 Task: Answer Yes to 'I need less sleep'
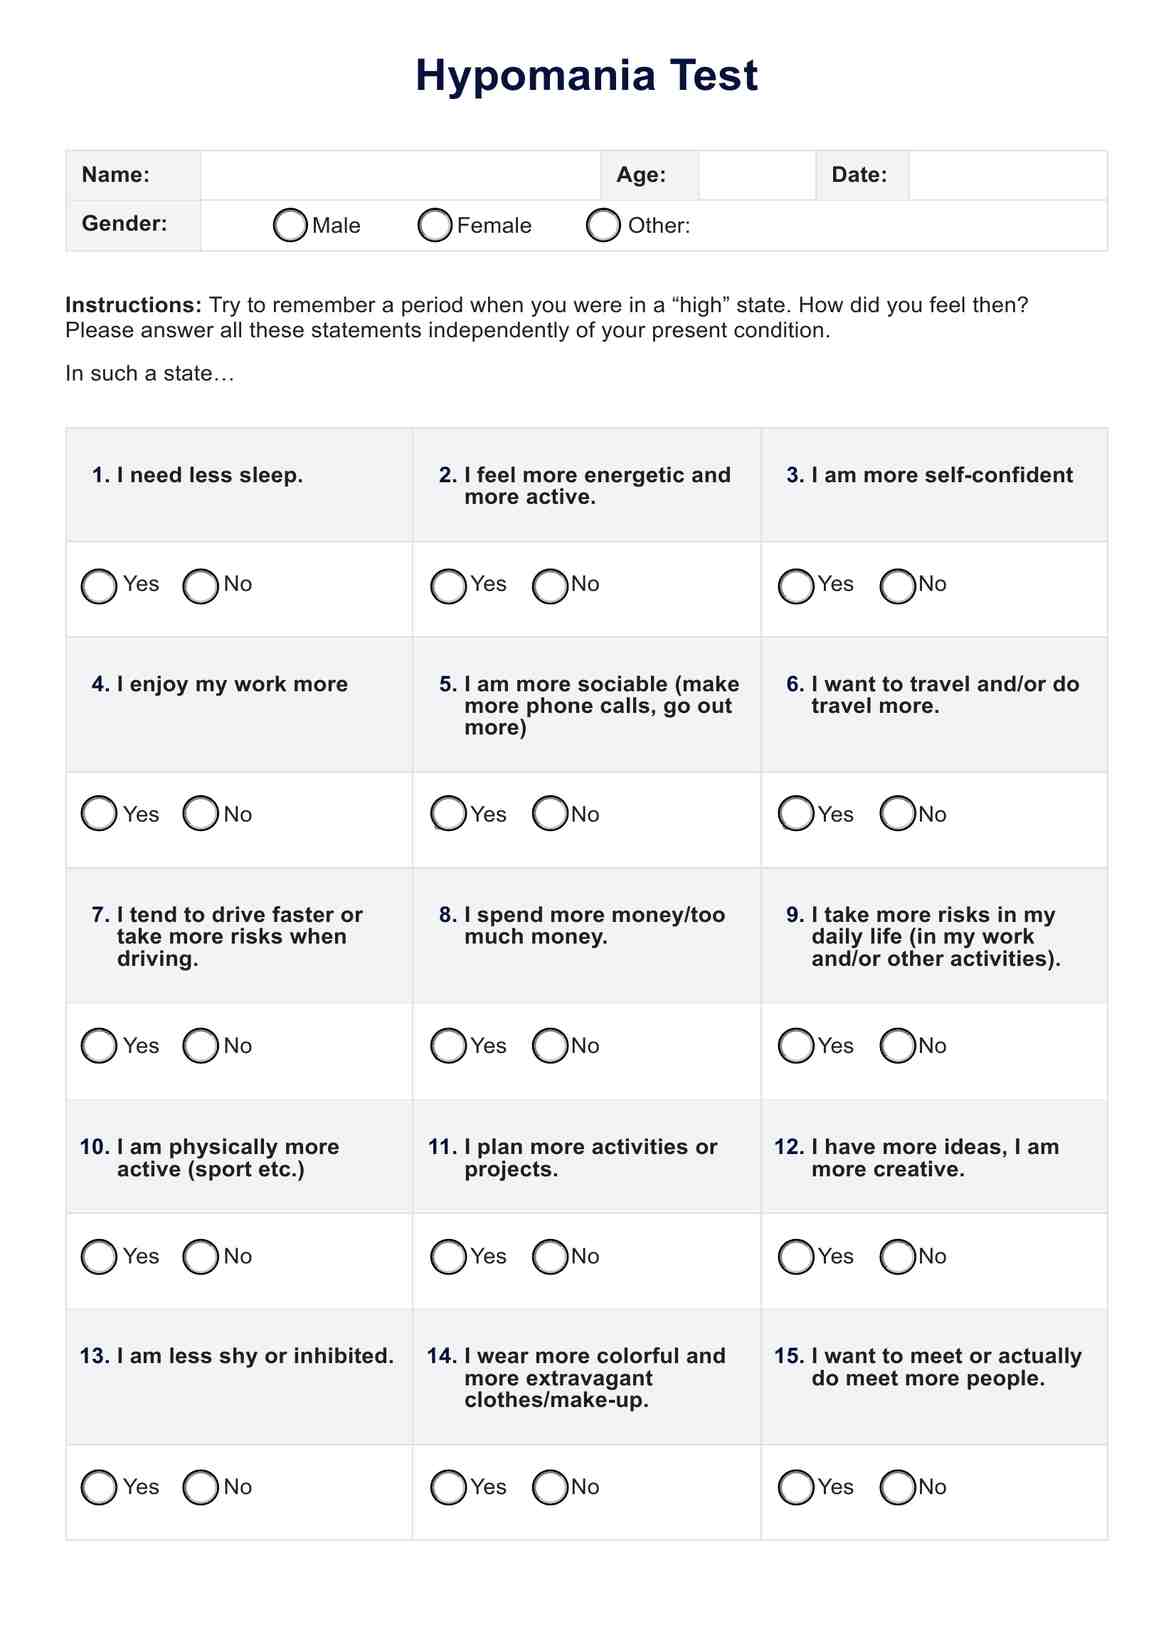click(x=99, y=586)
